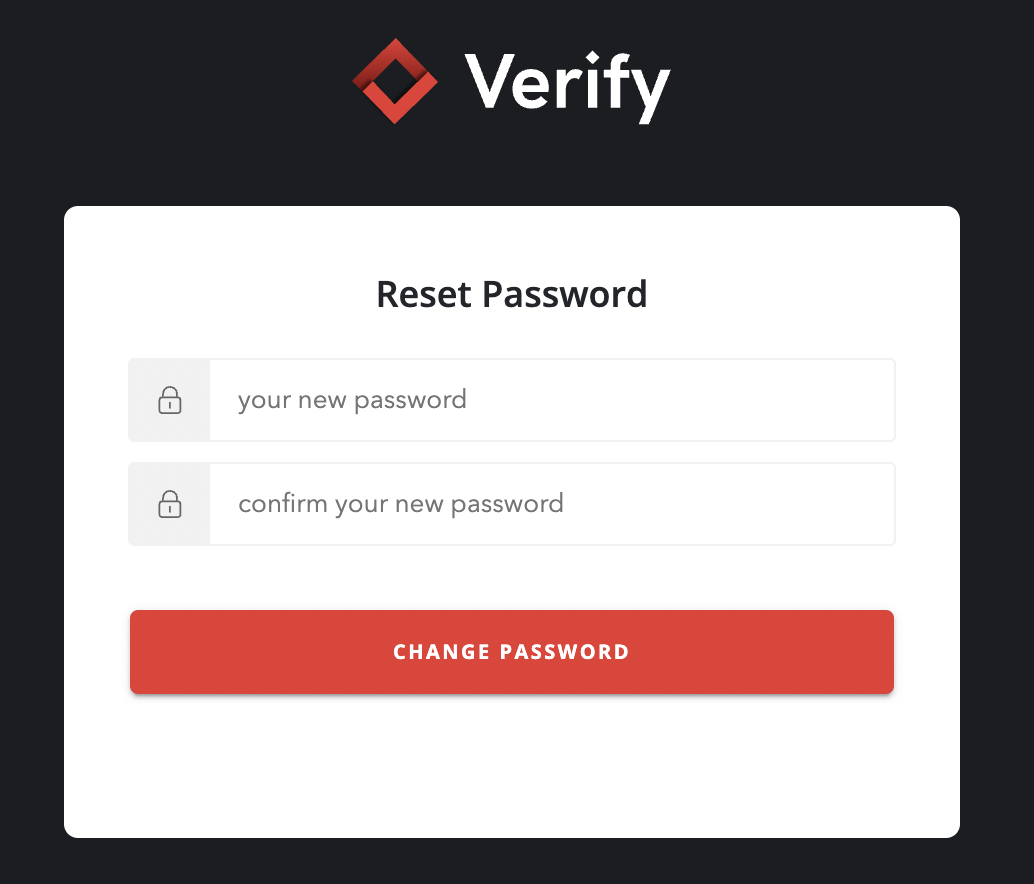Screen dimensions: 1034x884
Task: Select the Verify wordmark text
Action: tap(567, 83)
